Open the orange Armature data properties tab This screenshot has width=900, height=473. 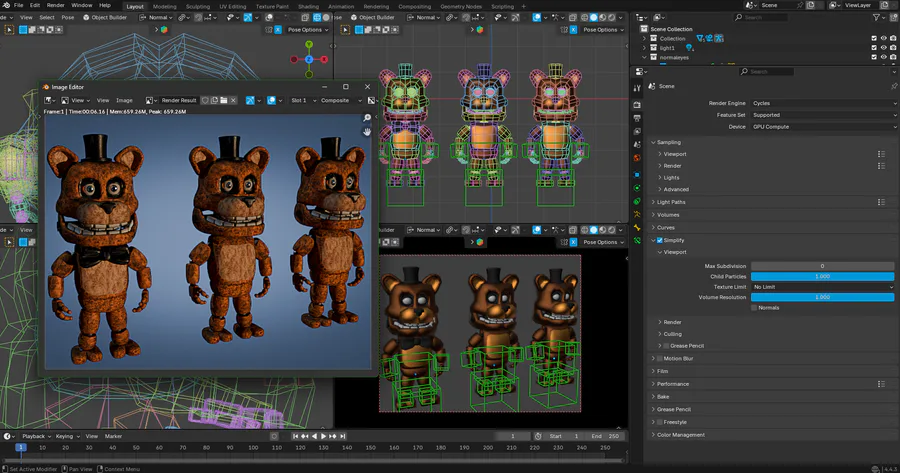(637, 214)
